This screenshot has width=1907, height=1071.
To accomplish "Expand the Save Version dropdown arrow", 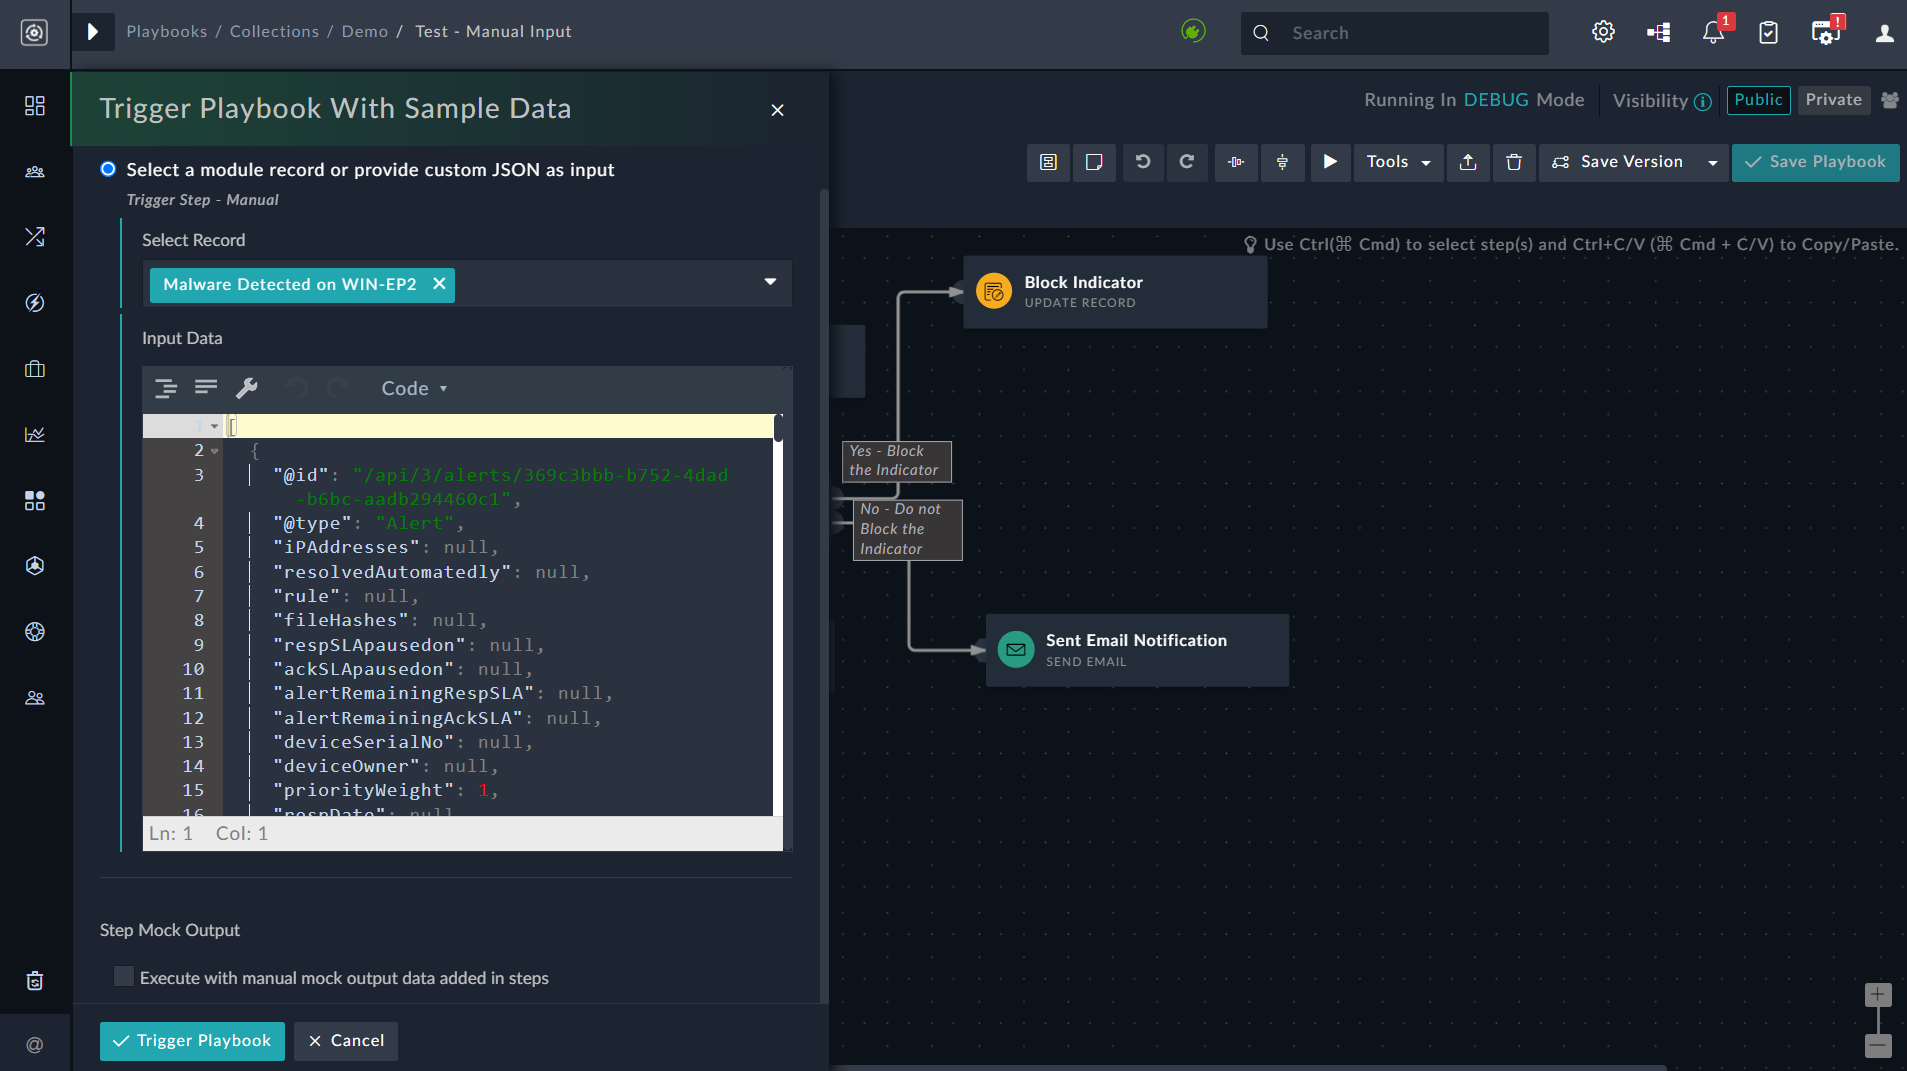I will [1711, 162].
